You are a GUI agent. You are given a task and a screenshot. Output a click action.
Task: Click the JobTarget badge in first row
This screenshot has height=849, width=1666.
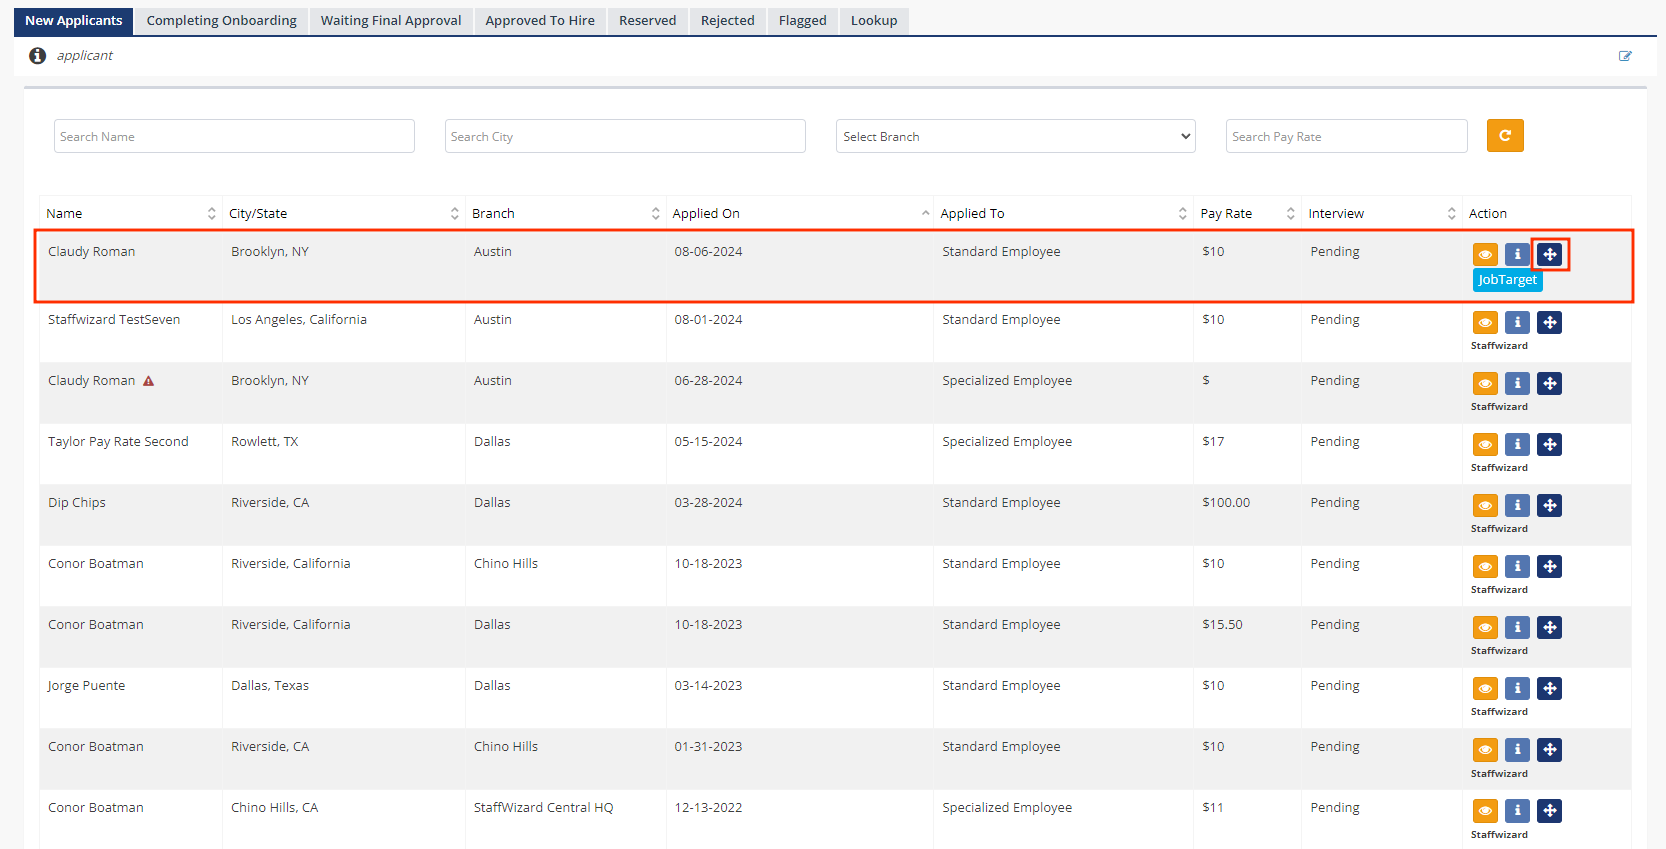pyautogui.click(x=1507, y=280)
